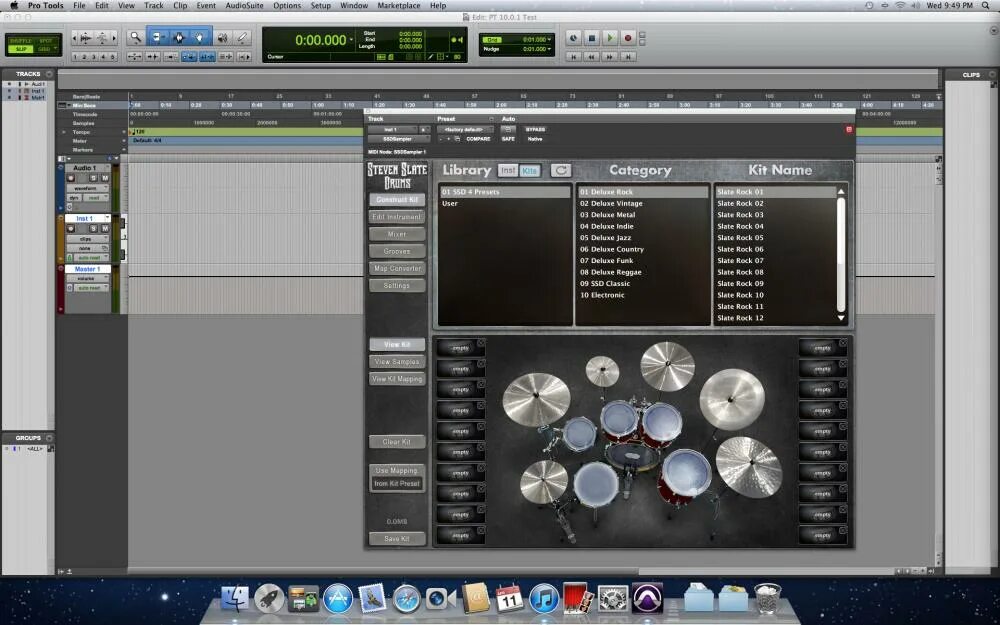1000x625 pixels.
Task: Click Return to Zero transport button
Action: pyautogui.click(x=573, y=57)
